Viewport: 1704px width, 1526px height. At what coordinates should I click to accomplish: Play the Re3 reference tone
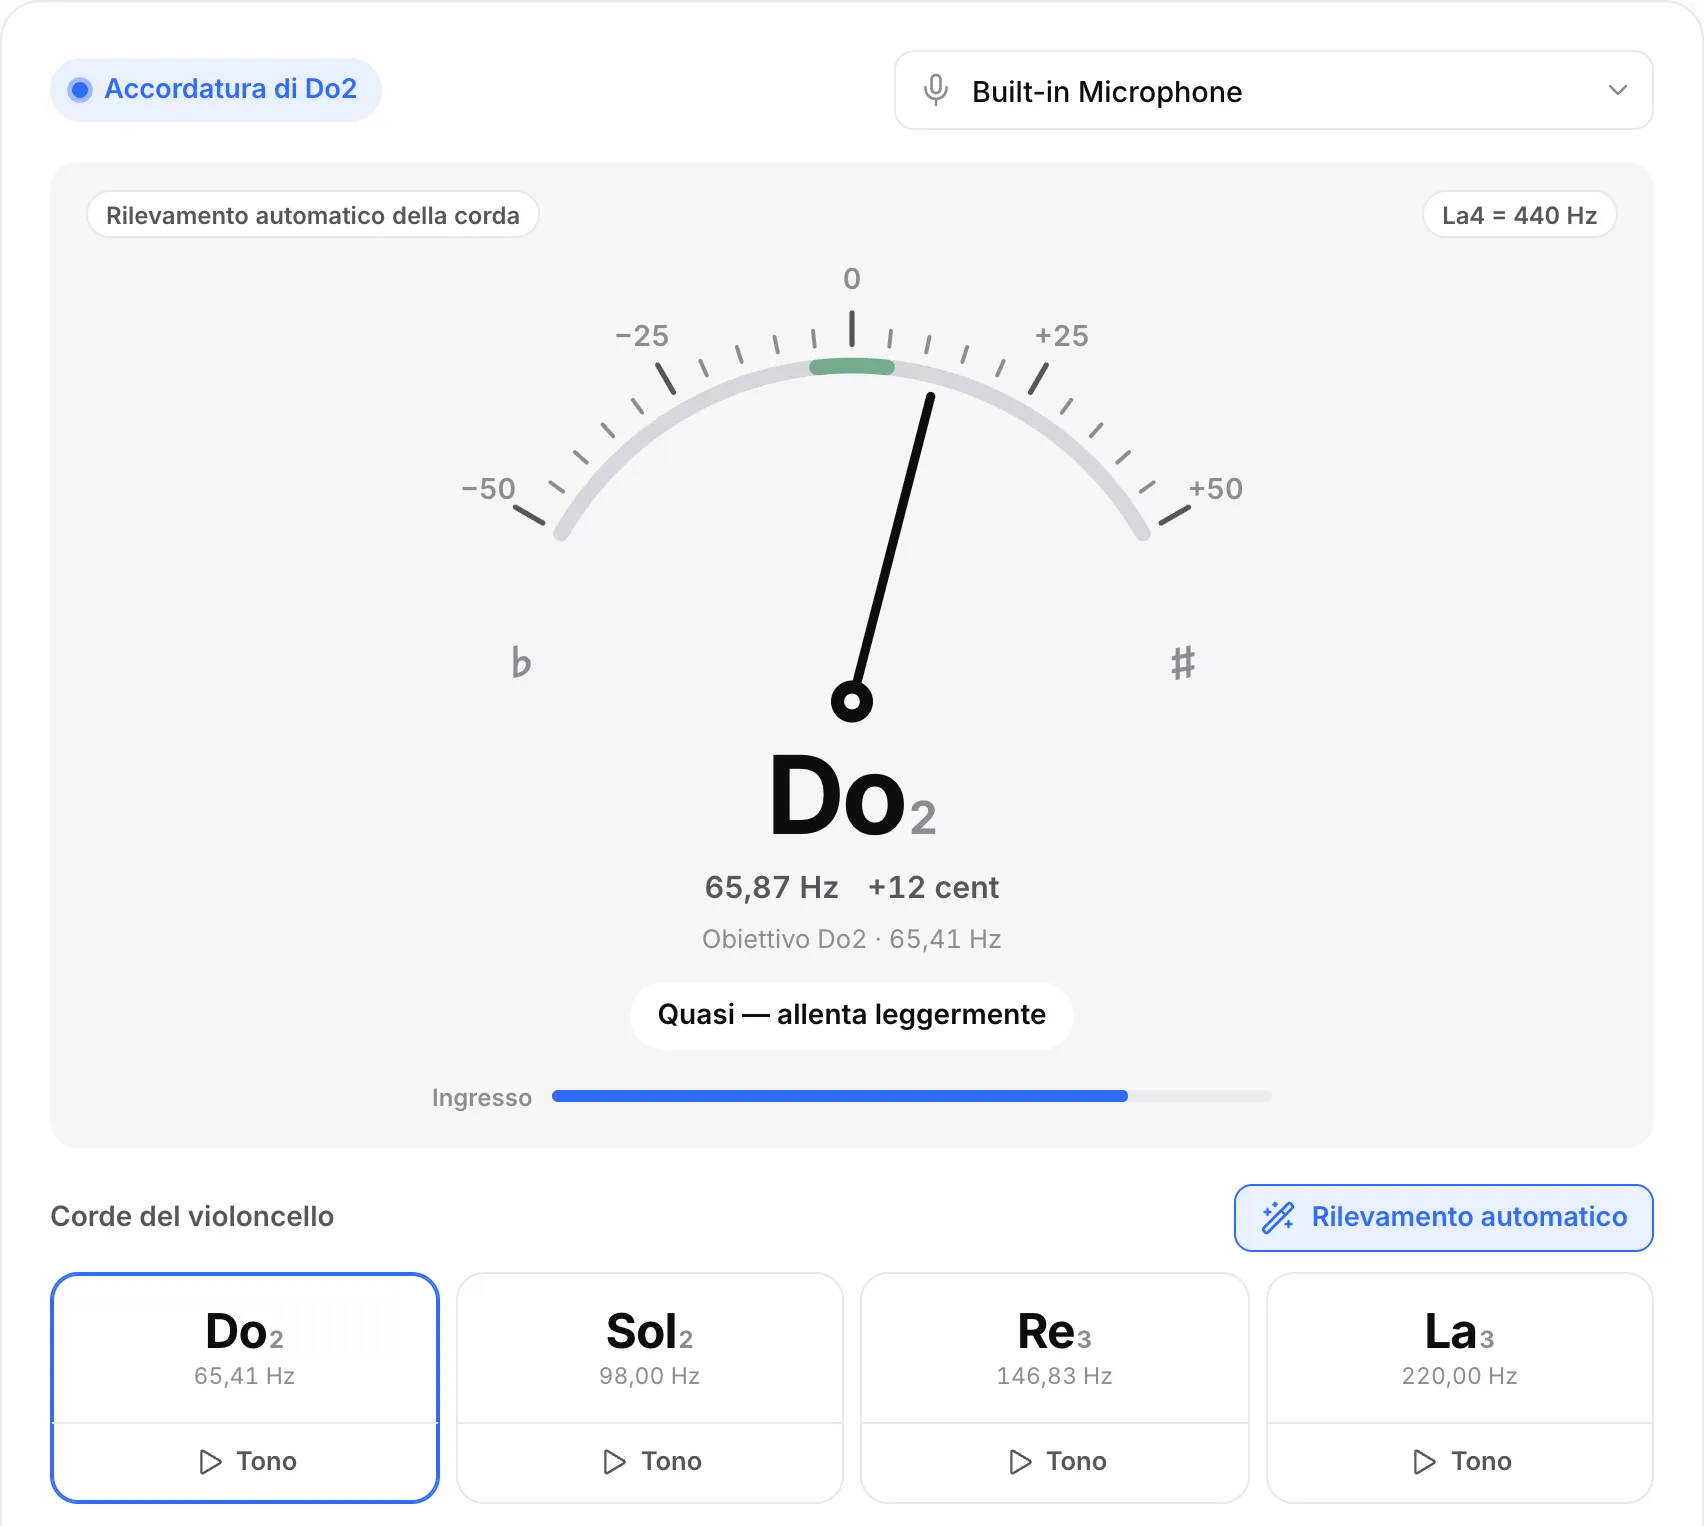pyautogui.click(x=1055, y=1462)
